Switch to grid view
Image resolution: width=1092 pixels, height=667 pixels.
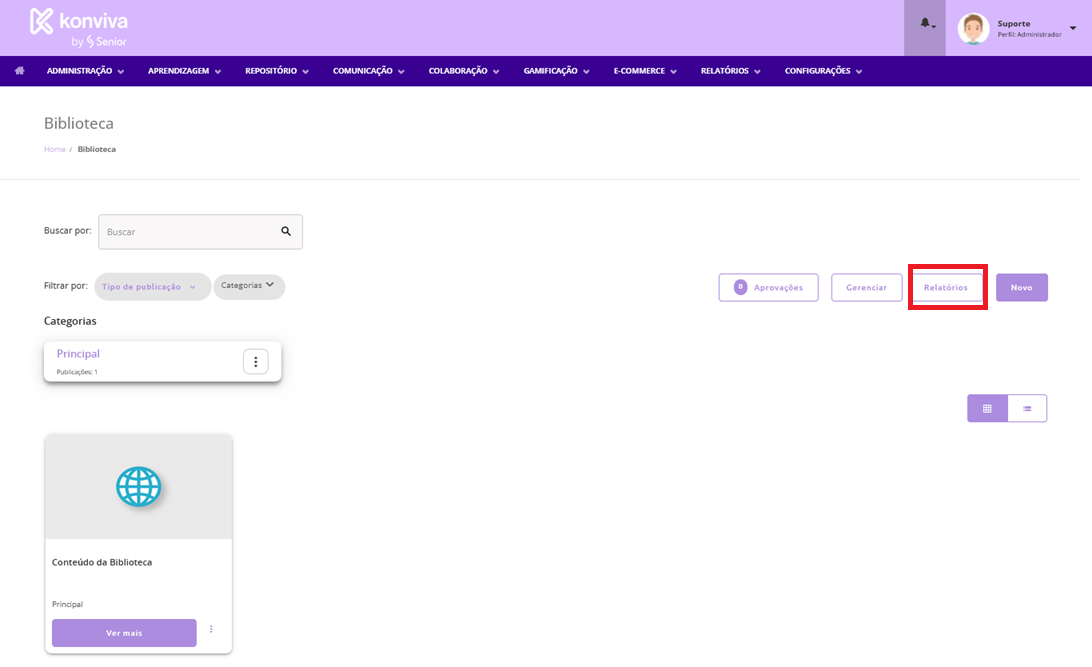coord(987,408)
